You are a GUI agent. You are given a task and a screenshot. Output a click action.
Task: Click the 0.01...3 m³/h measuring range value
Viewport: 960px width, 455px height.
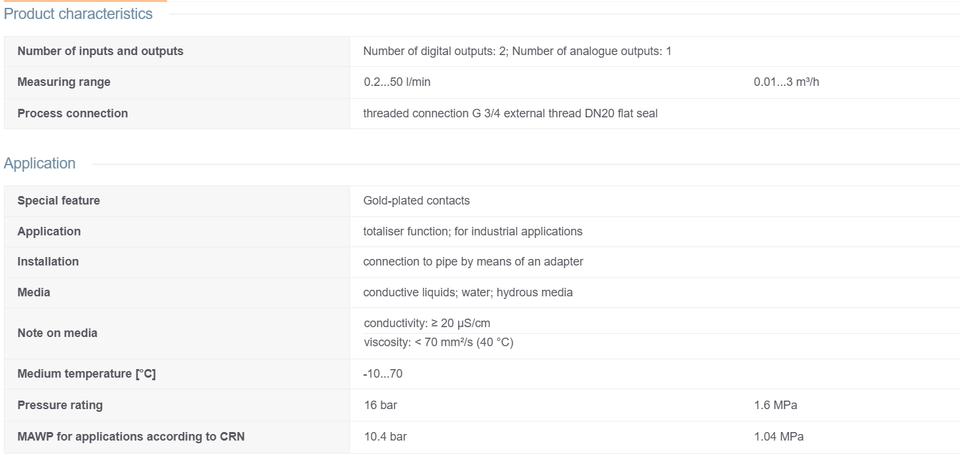786,82
